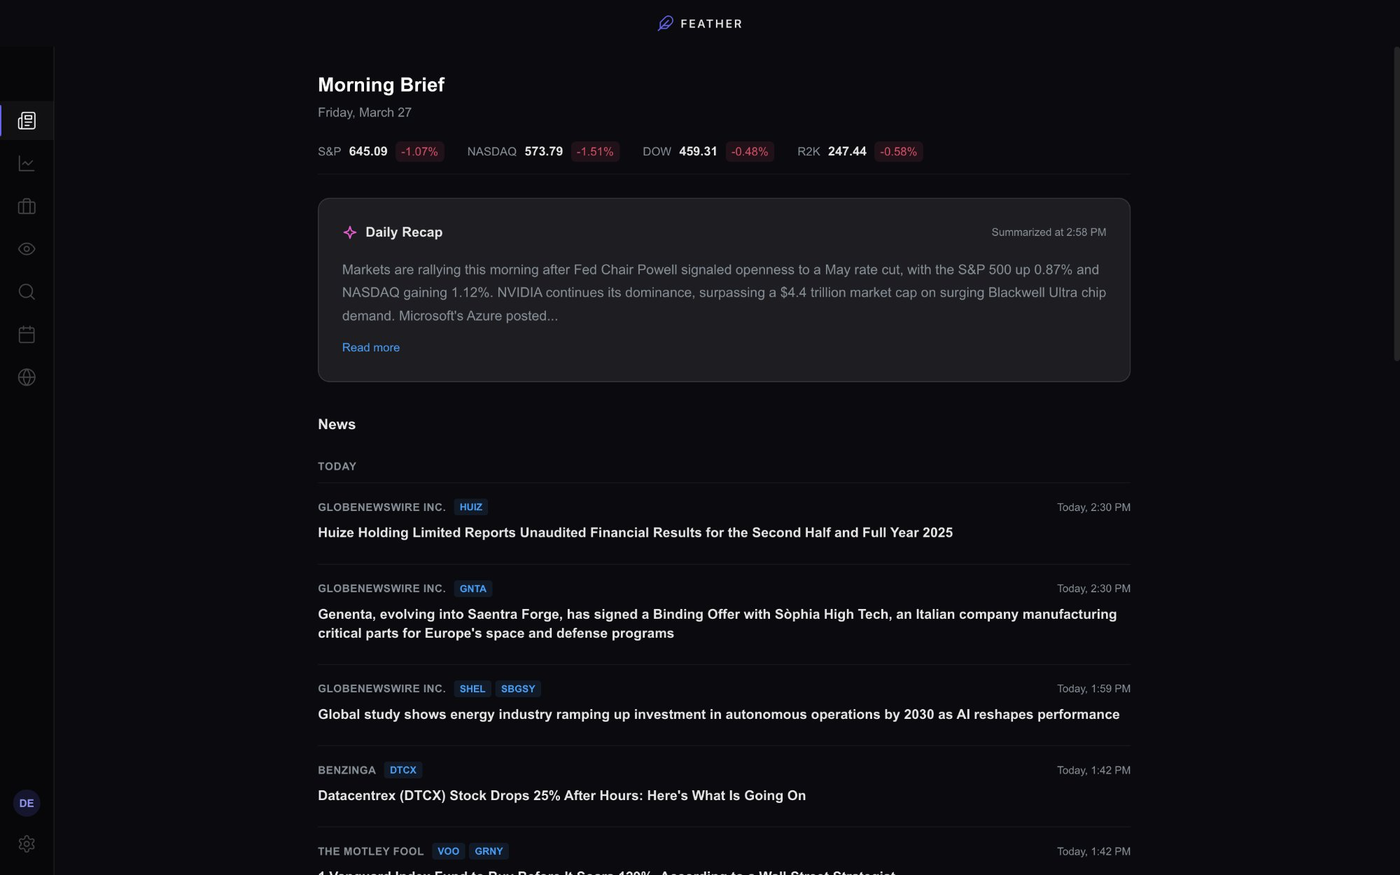Click the S&P -1.07% change badge
1400x875 pixels.
(419, 151)
